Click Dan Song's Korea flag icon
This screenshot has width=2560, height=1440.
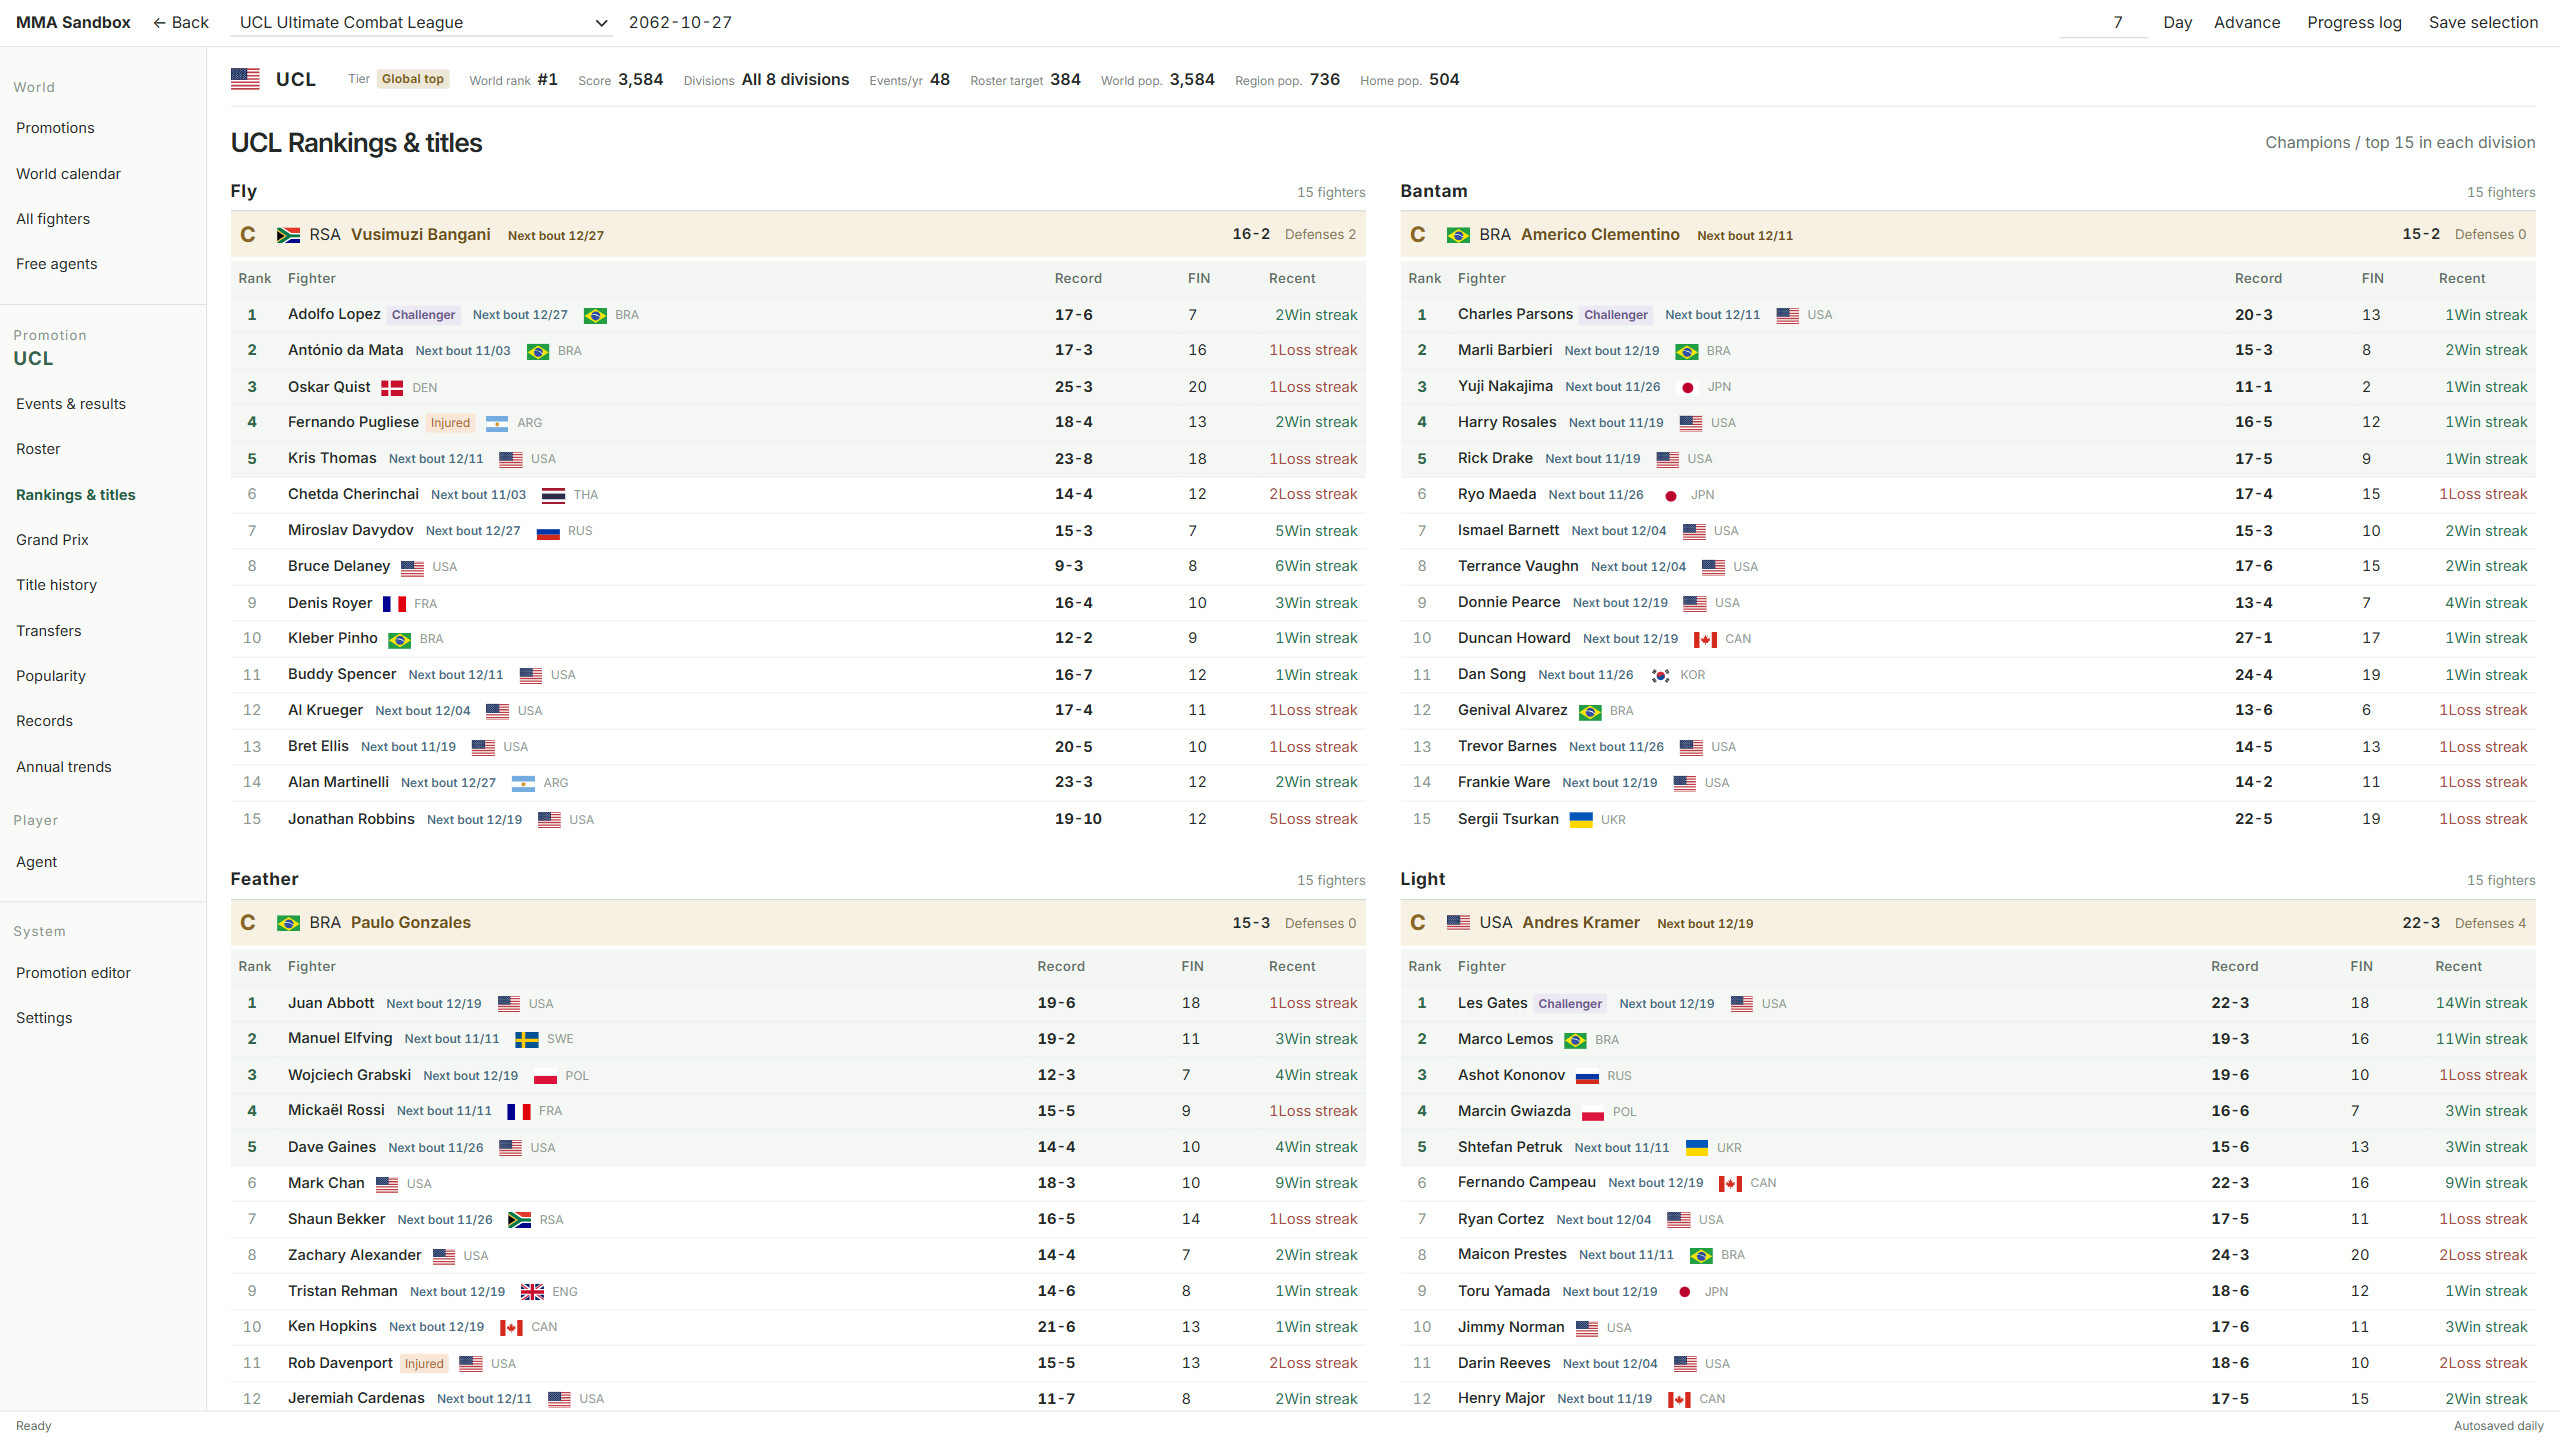tap(1661, 676)
